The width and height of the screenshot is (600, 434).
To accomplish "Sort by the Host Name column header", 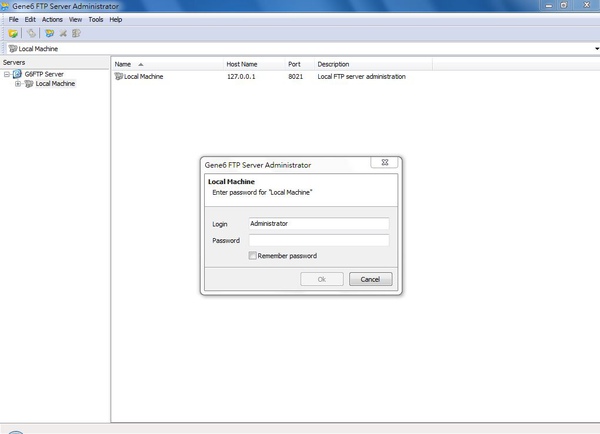I will (x=254, y=64).
